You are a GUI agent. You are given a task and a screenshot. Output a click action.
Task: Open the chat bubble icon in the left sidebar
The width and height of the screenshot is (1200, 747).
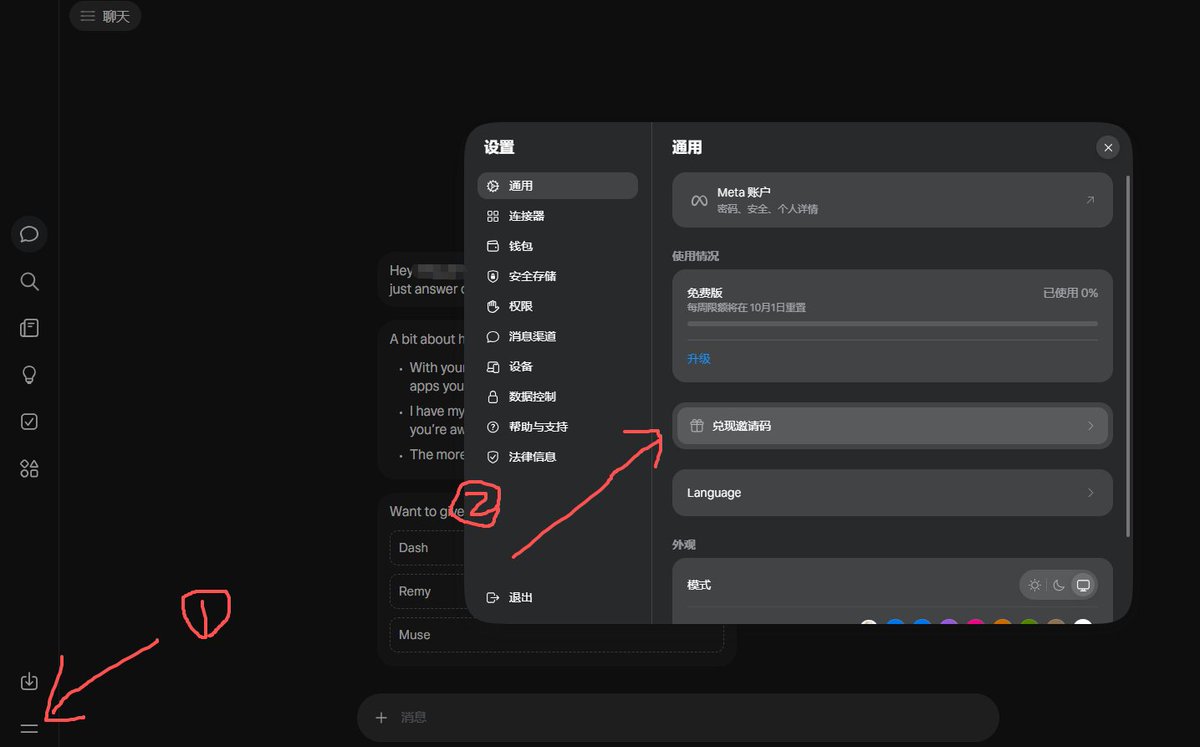pos(29,234)
